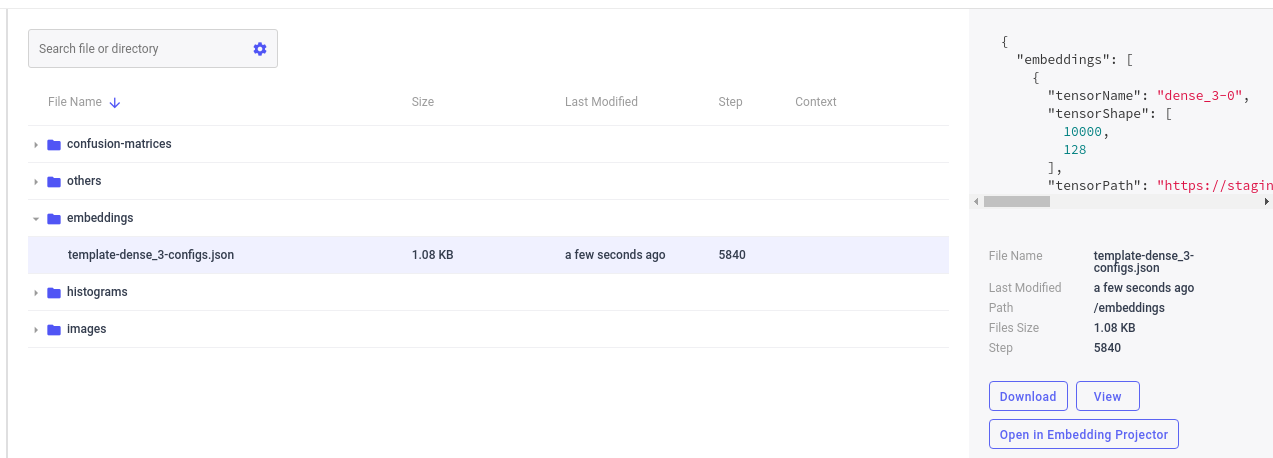Open in Embedding Projector
This screenshot has height=458, width=1273.
click(x=1084, y=435)
